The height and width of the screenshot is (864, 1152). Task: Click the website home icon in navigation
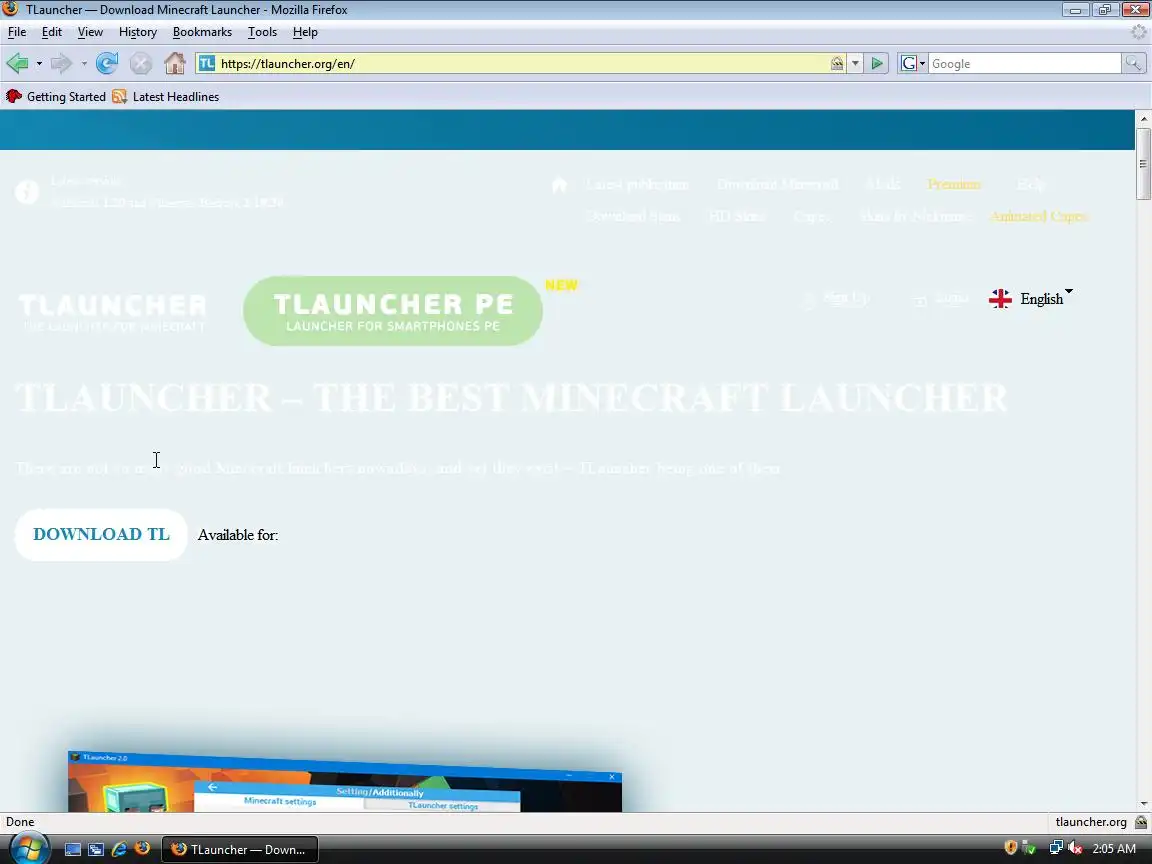[559, 184]
